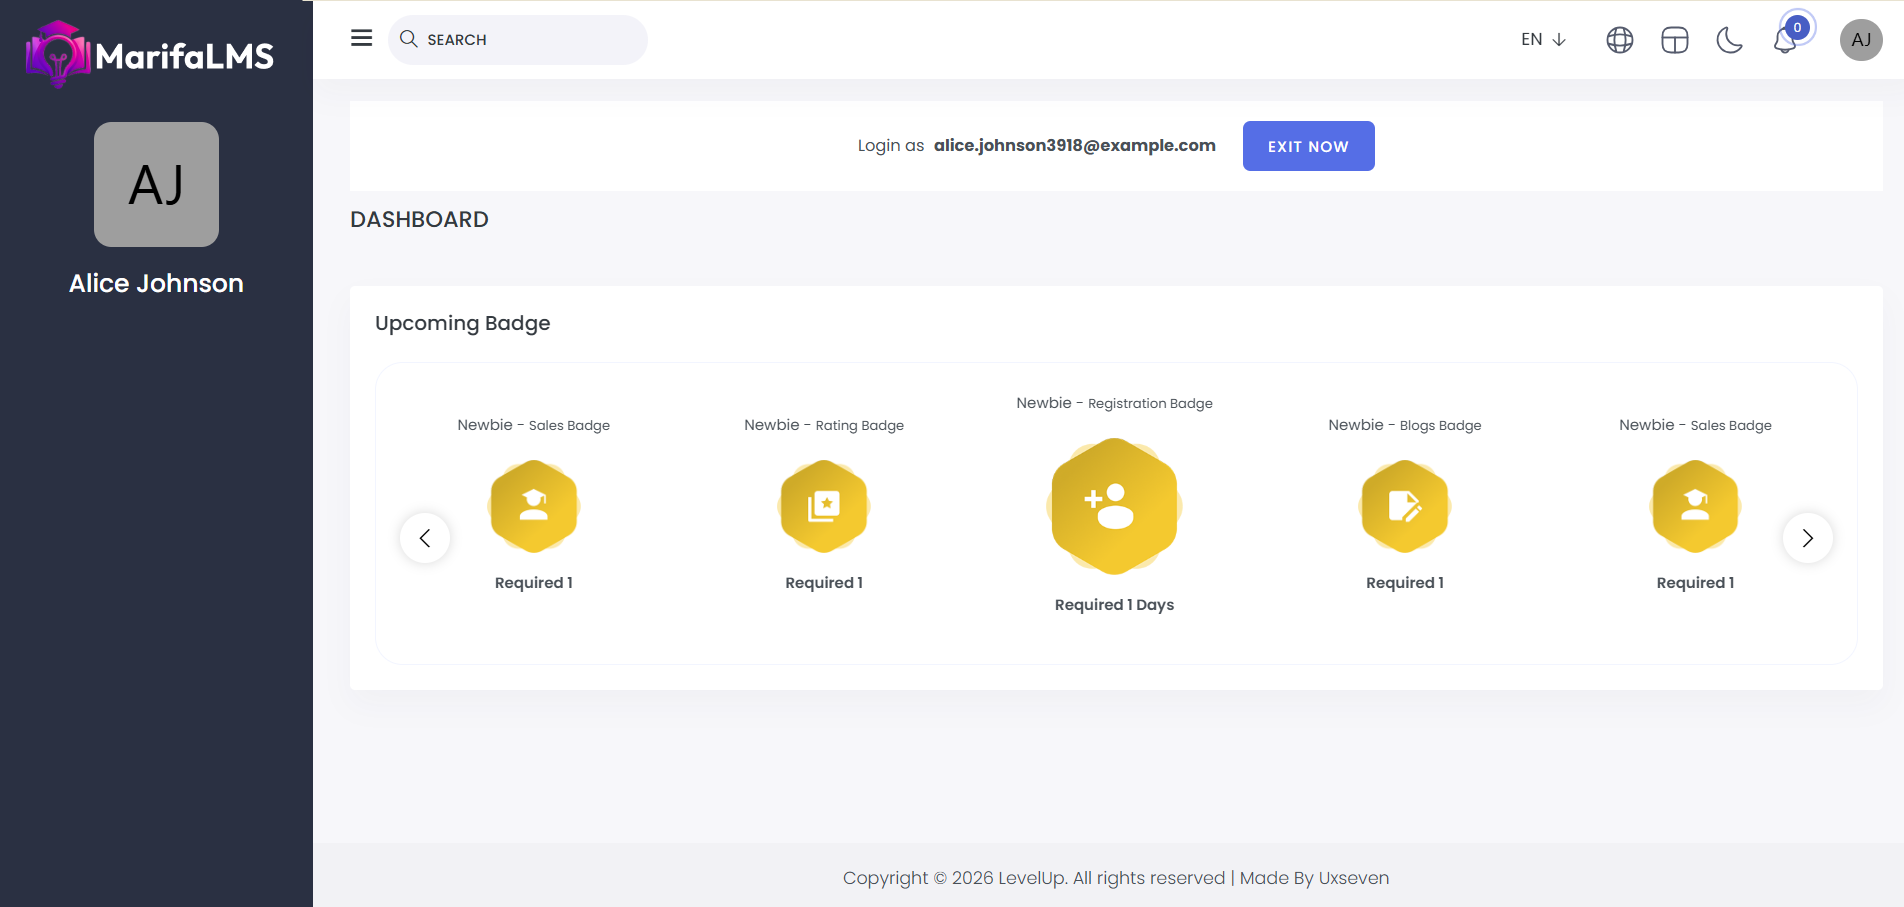
Task: Select the Newbie Rating Badge icon
Action: 824,506
